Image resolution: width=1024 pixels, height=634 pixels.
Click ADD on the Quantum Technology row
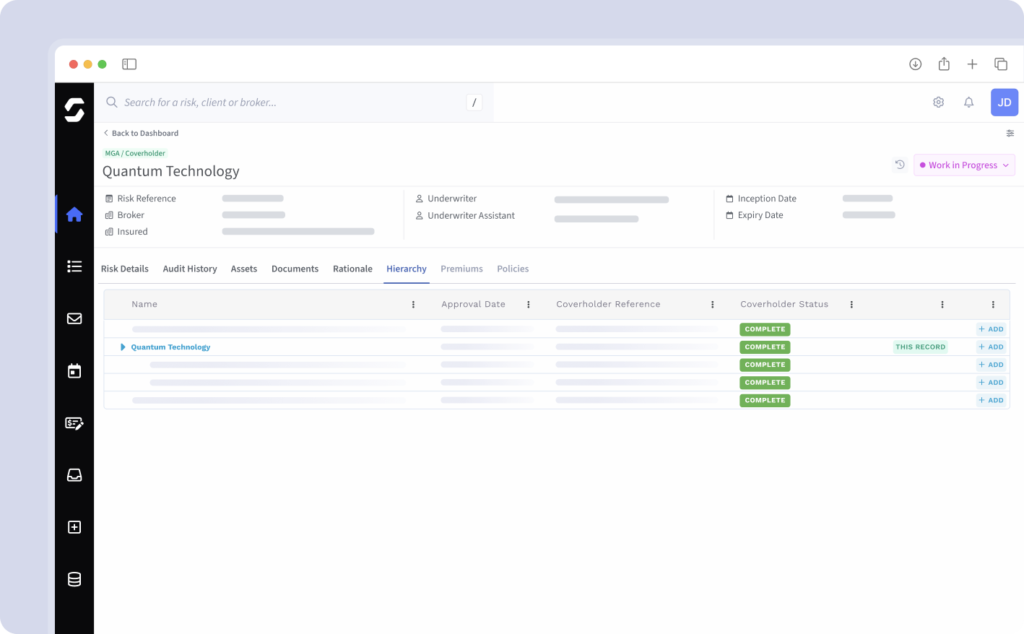[x=989, y=346]
